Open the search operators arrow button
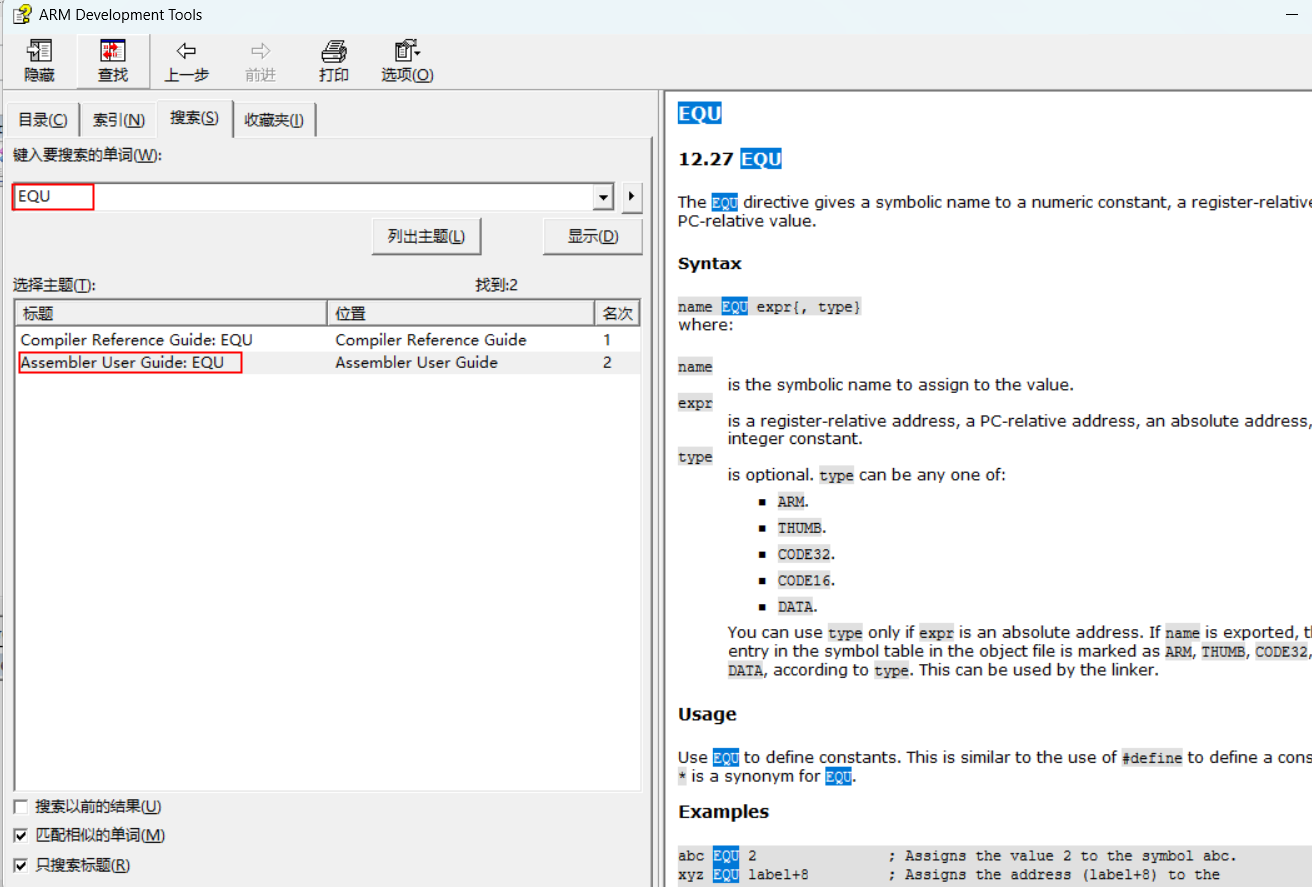1312x887 pixels. point(631,197)
